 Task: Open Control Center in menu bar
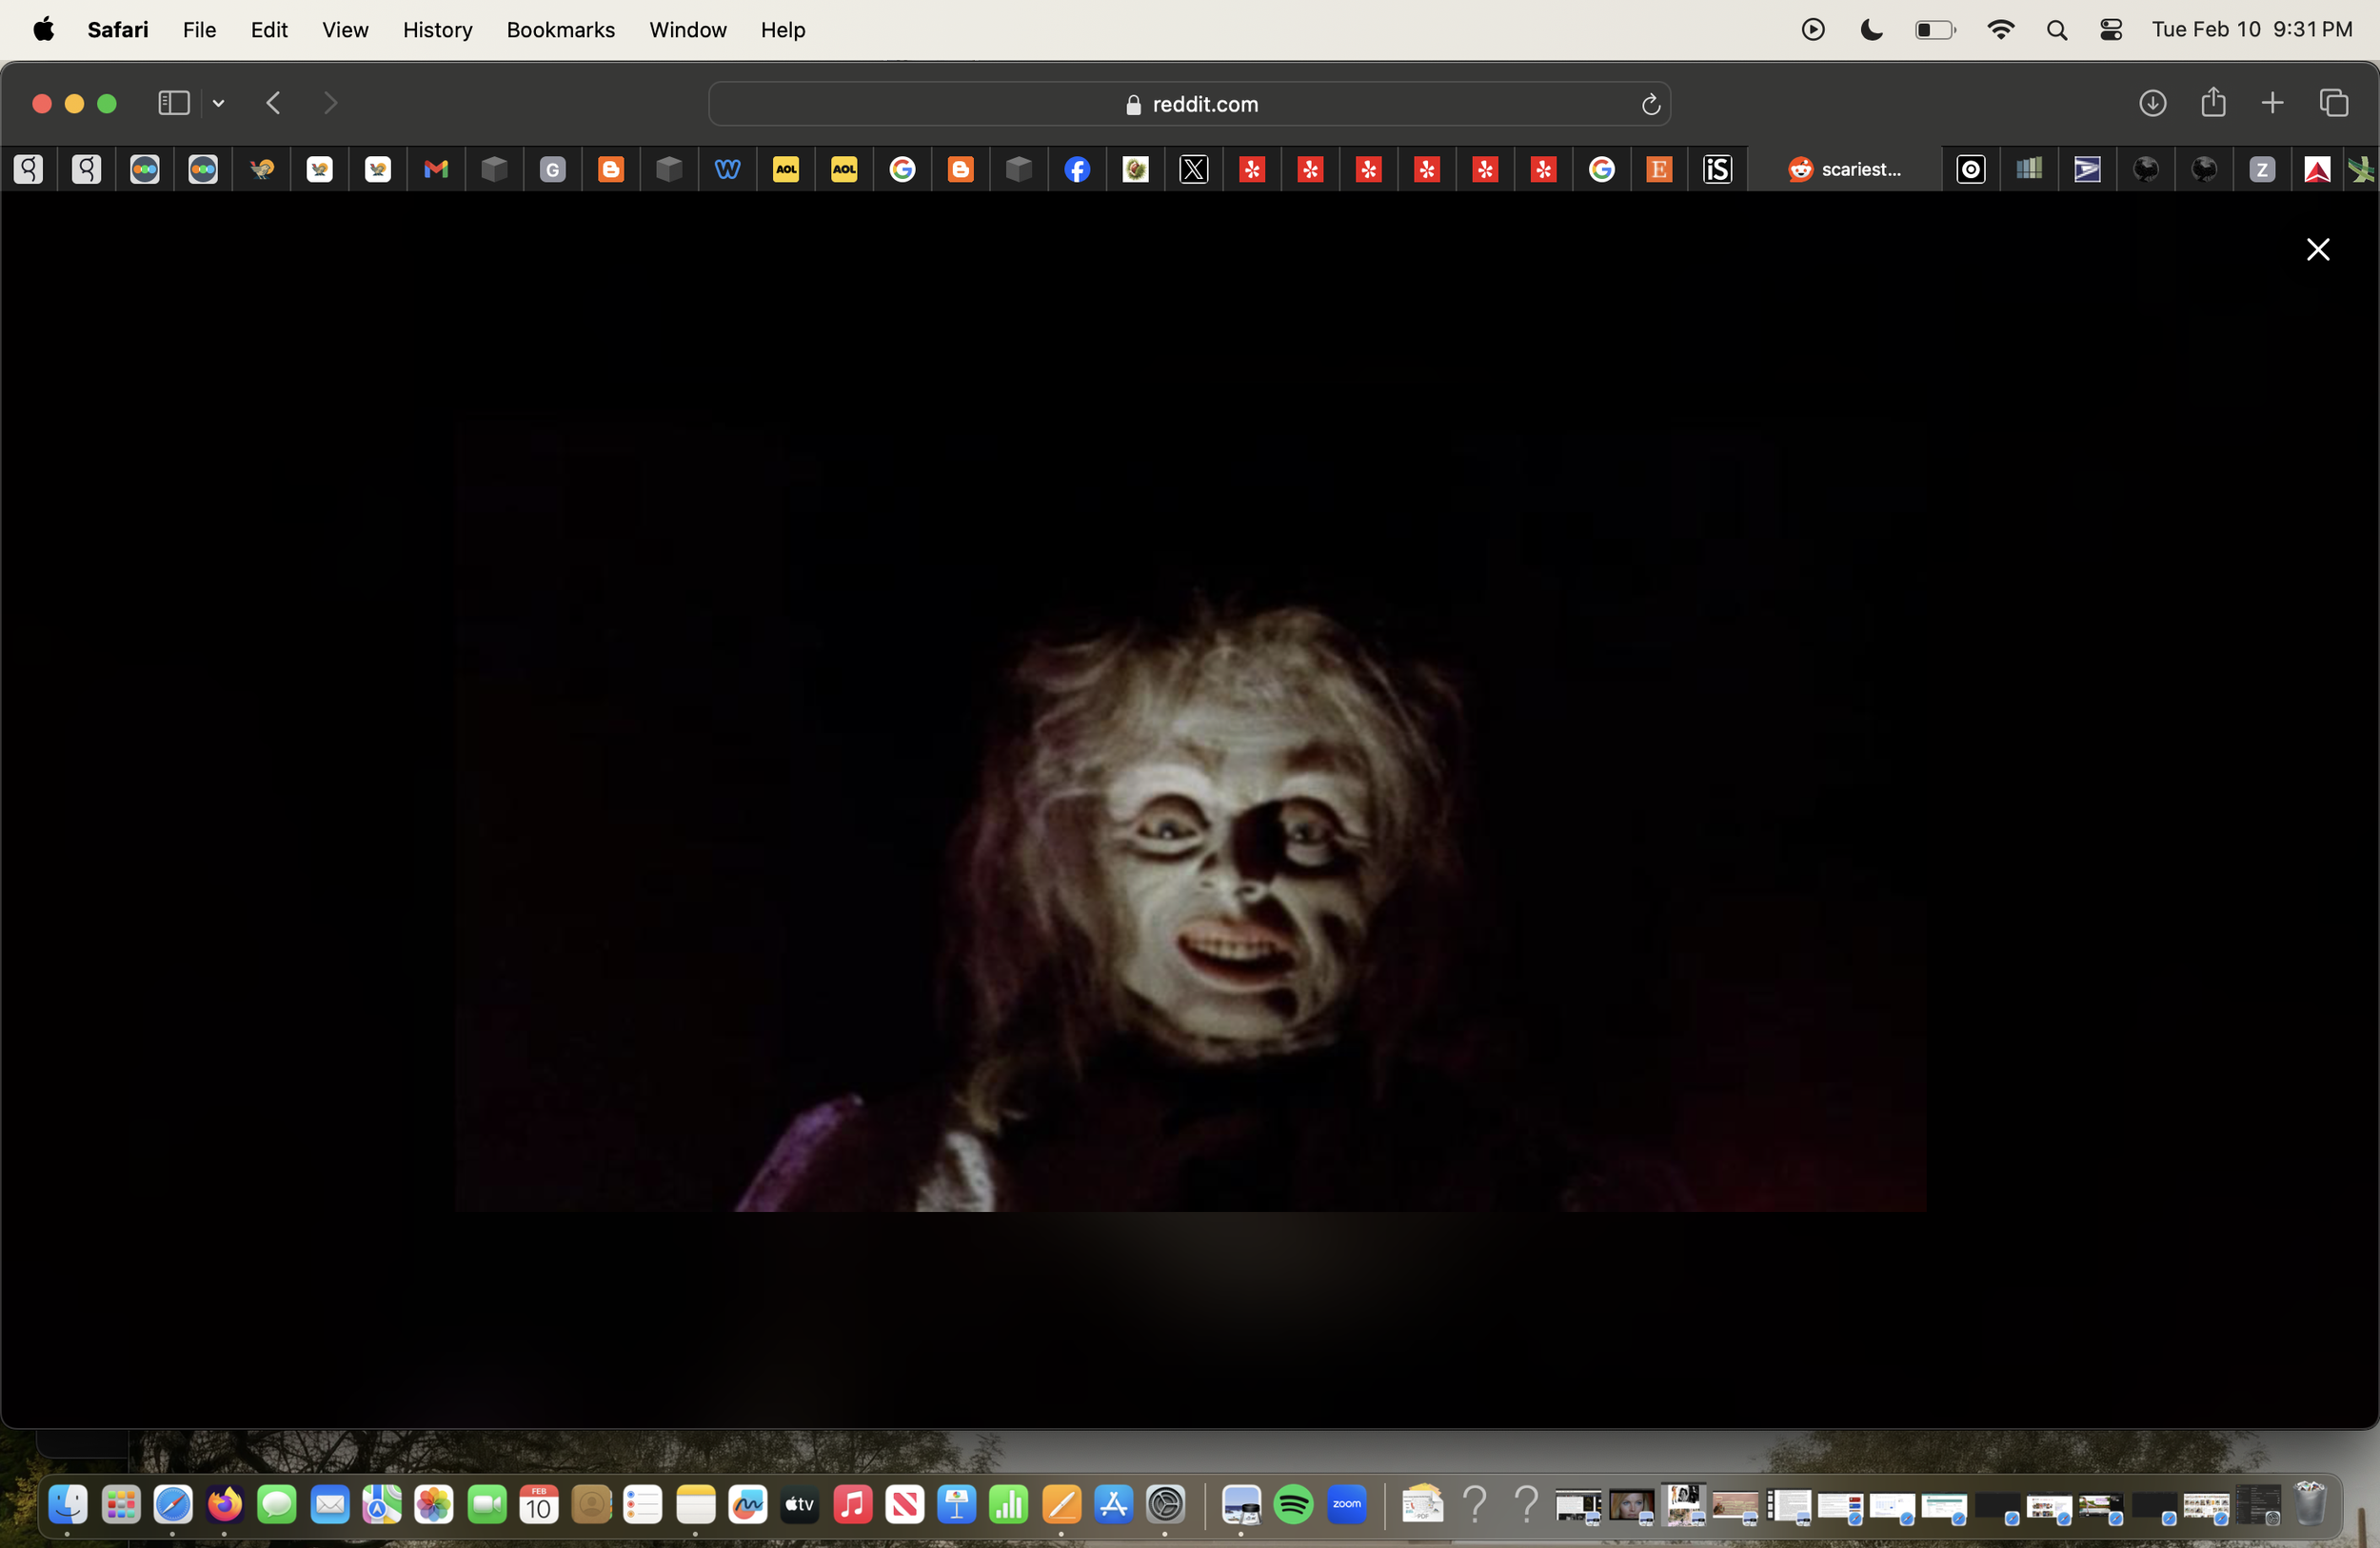[2110, 30]
